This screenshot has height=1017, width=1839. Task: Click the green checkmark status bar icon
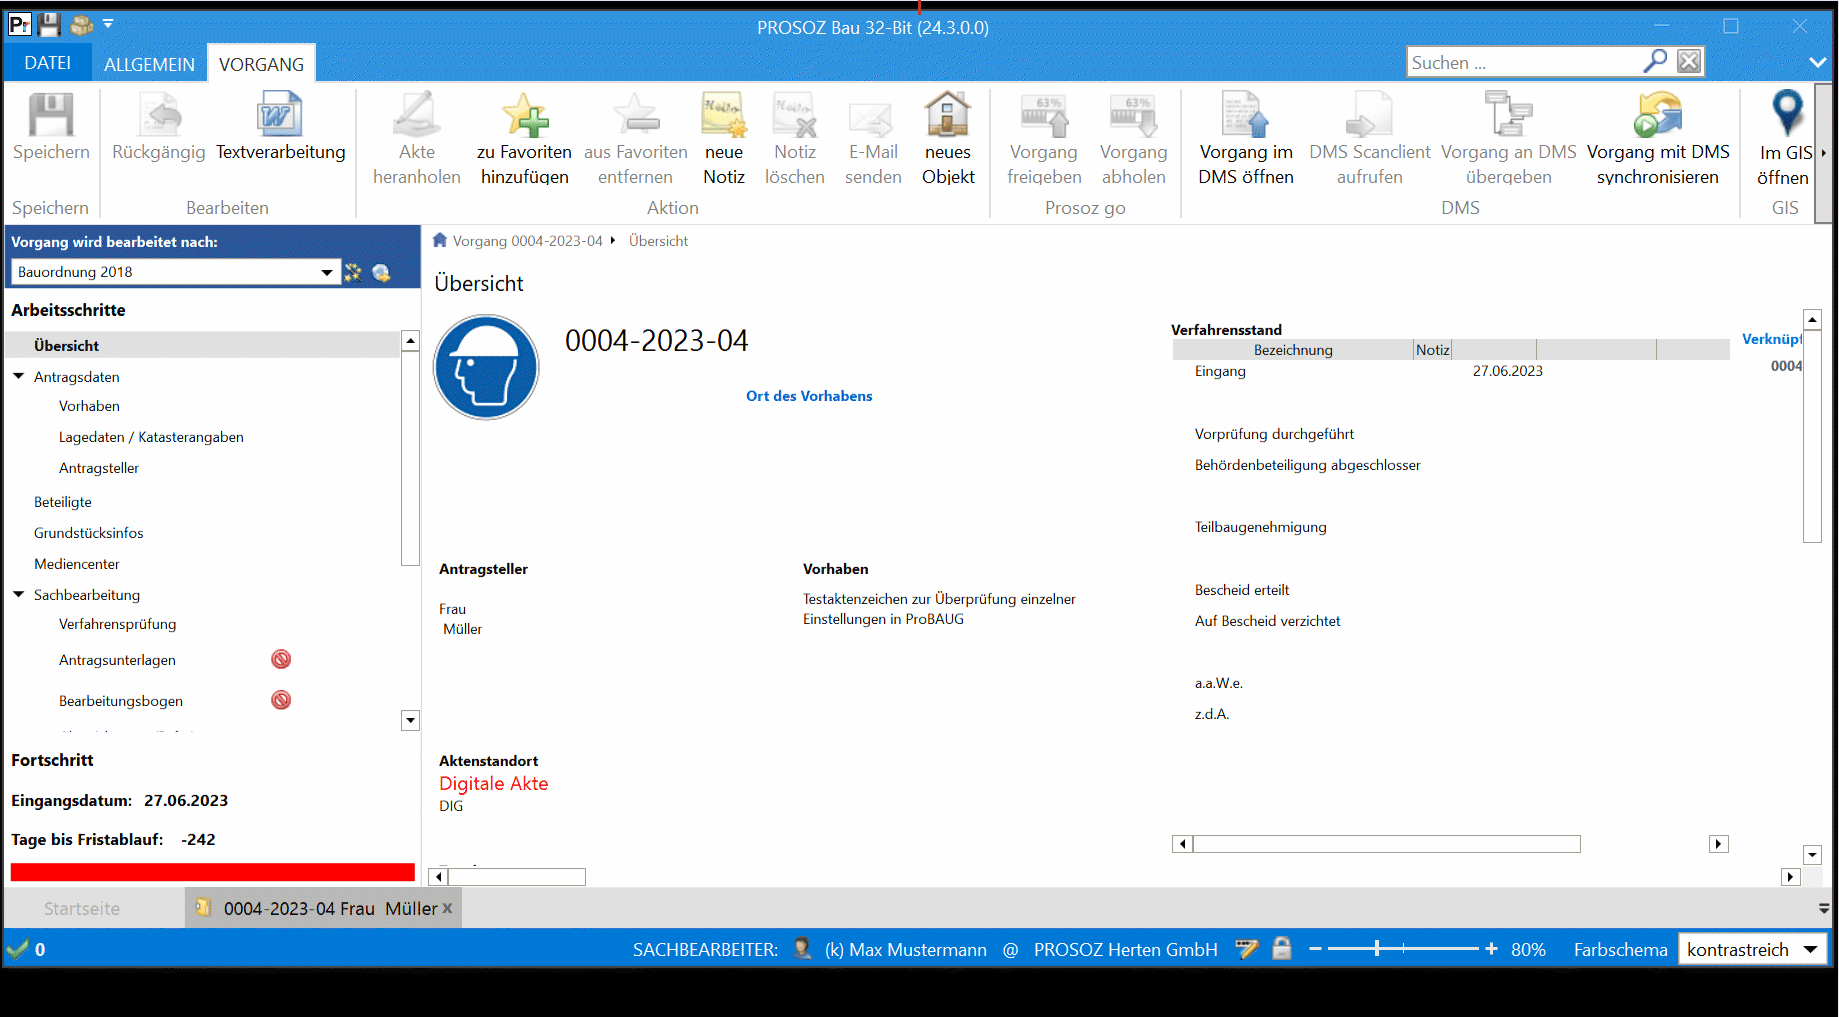17,948
